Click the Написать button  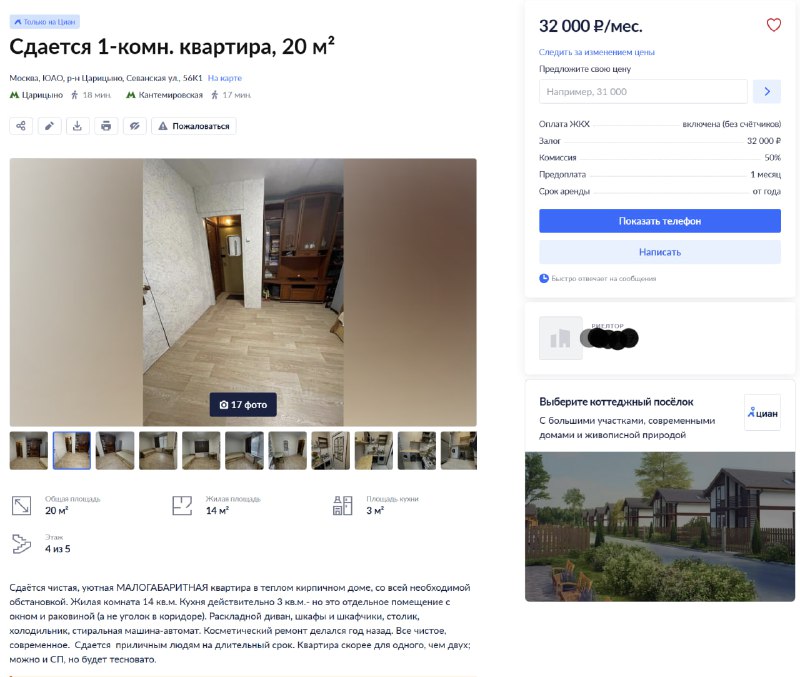[x=660, y=252]
